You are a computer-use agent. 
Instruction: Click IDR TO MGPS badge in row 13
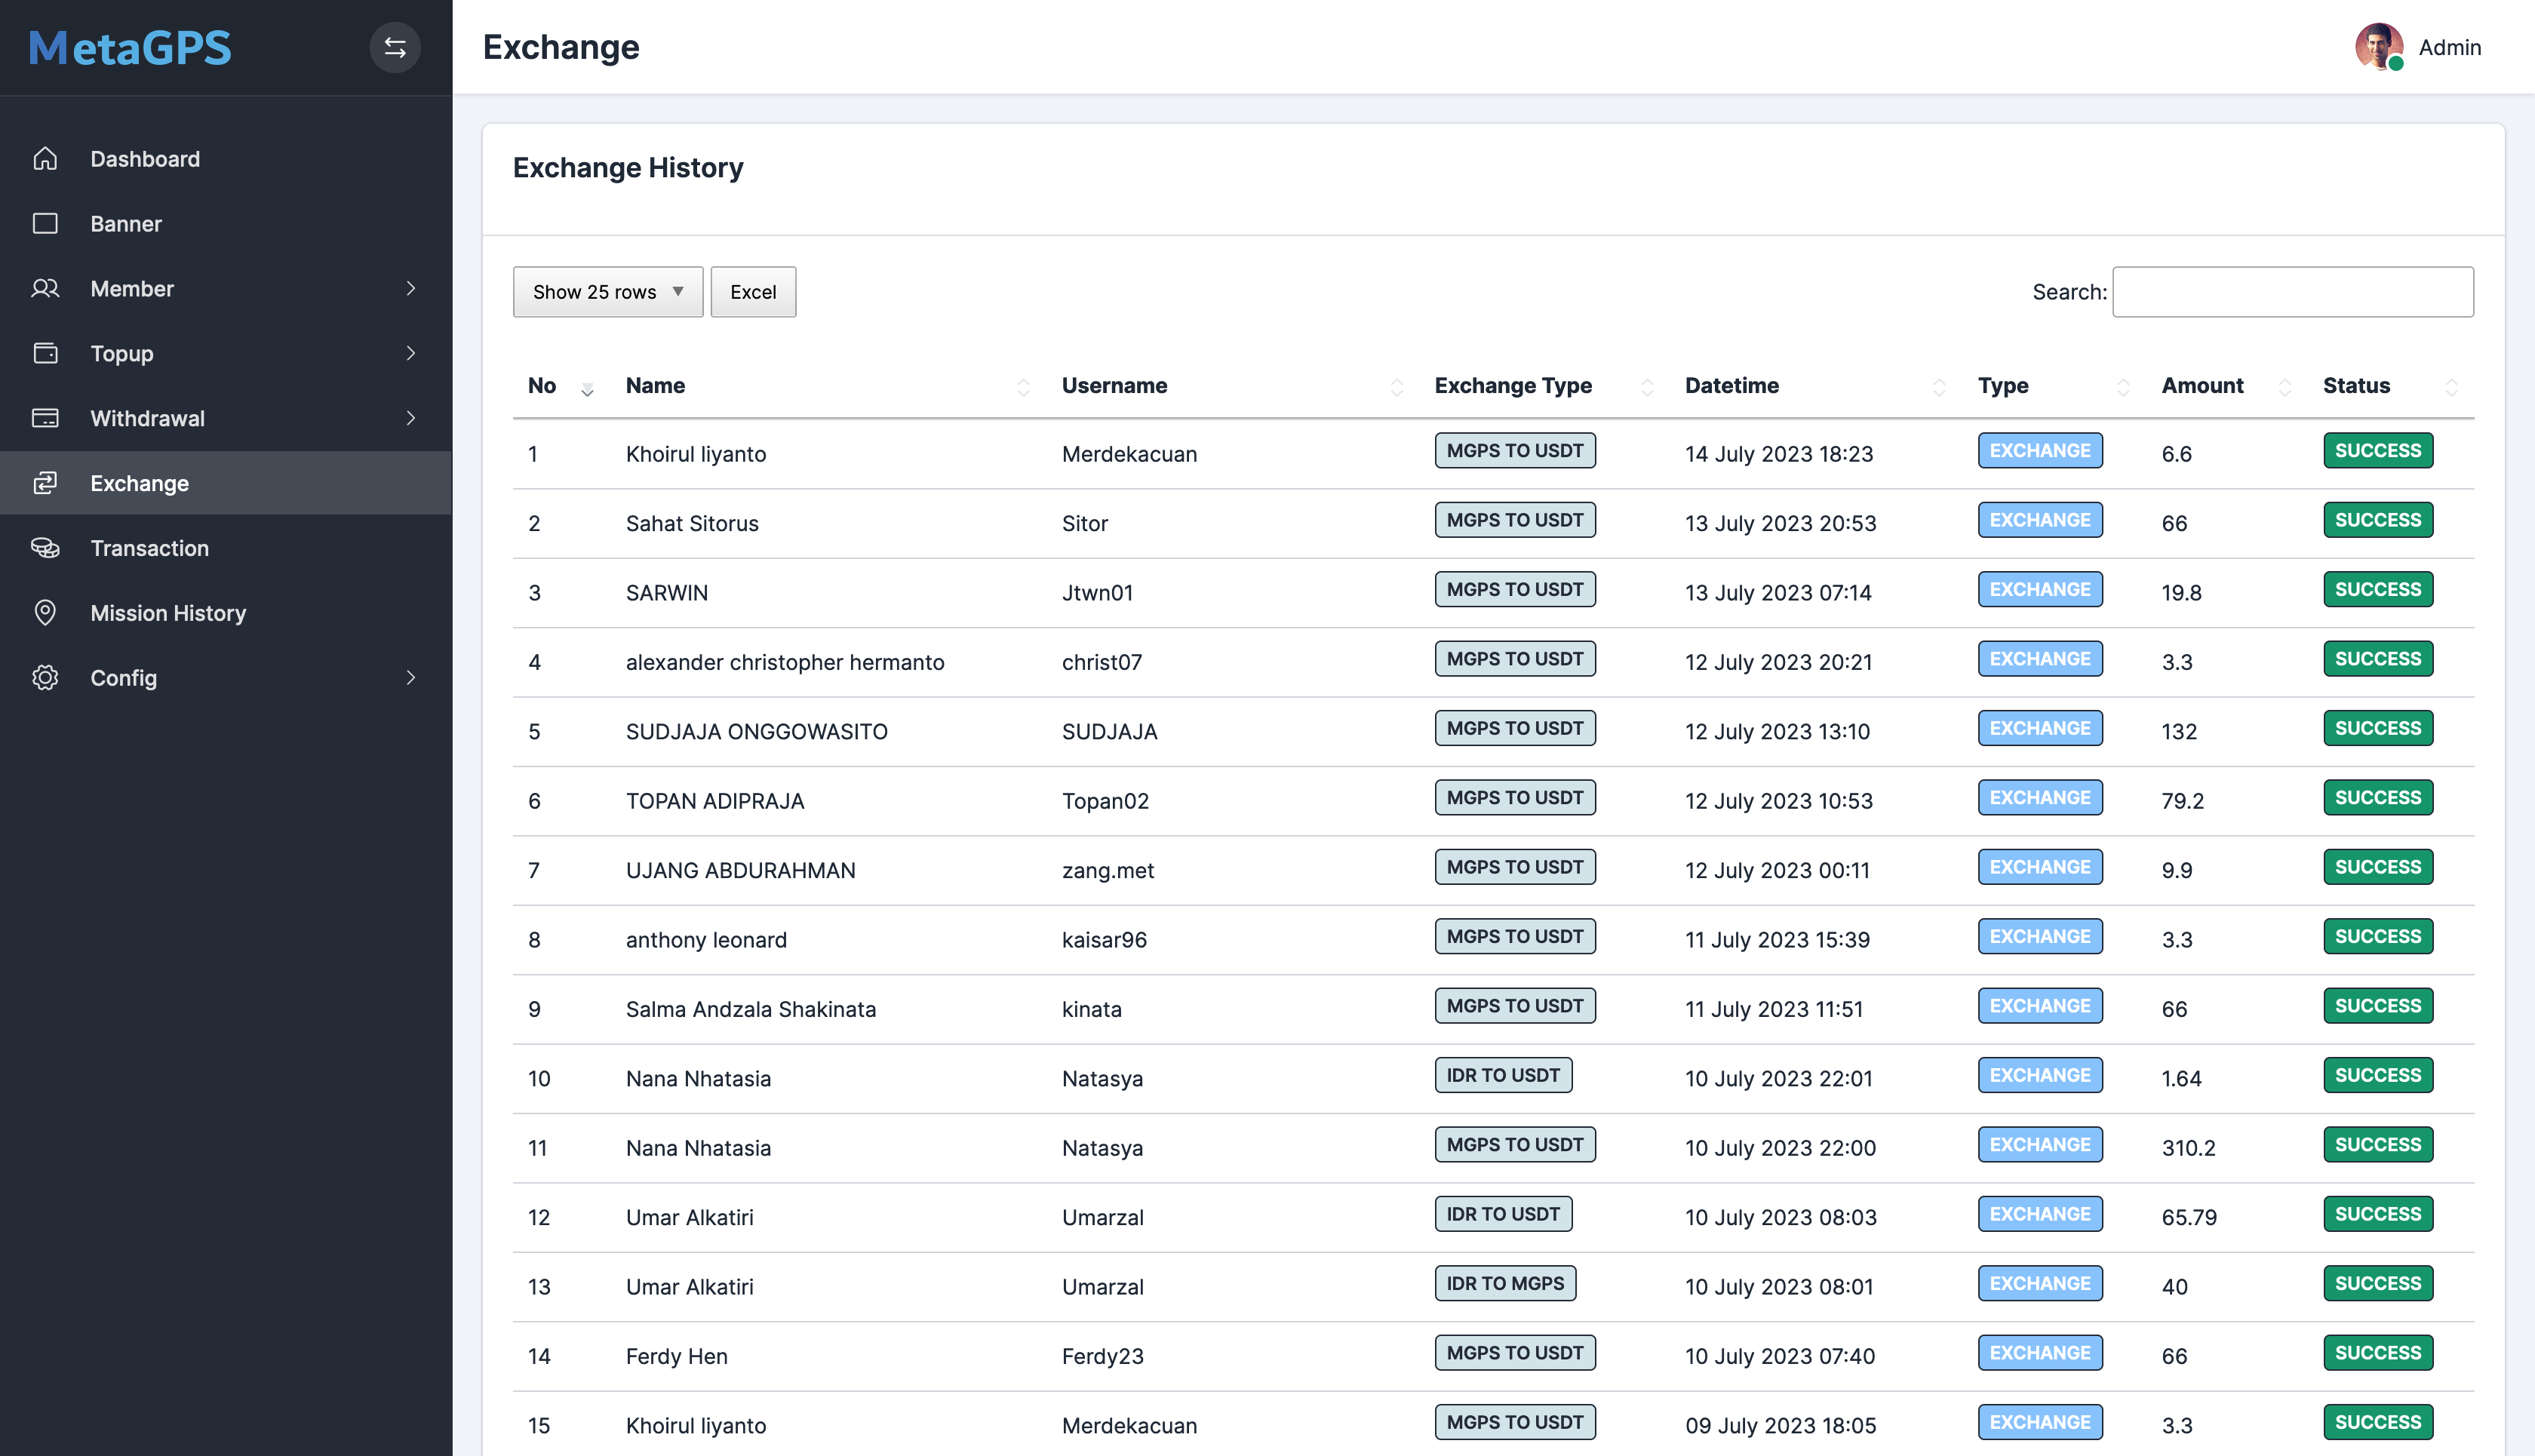click(1505, 1283)
